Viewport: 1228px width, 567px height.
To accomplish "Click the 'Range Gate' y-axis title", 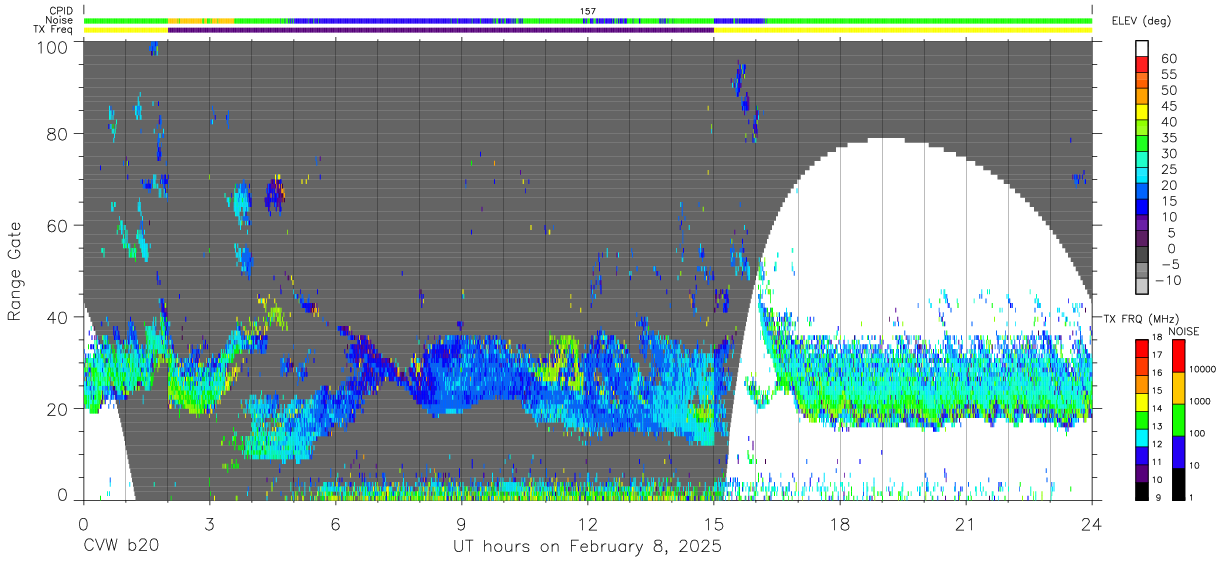I will point(15,271).
